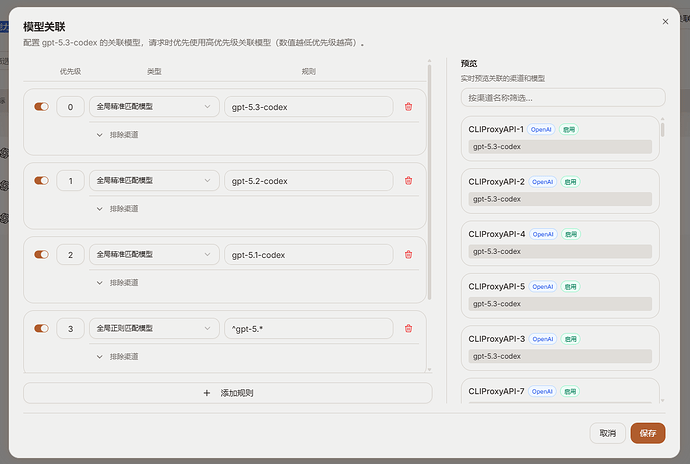This screenshot has height=464, width=690.
Task: Select the CLIProxyAPI-5 channel name
Action: [x=497, y=287]
